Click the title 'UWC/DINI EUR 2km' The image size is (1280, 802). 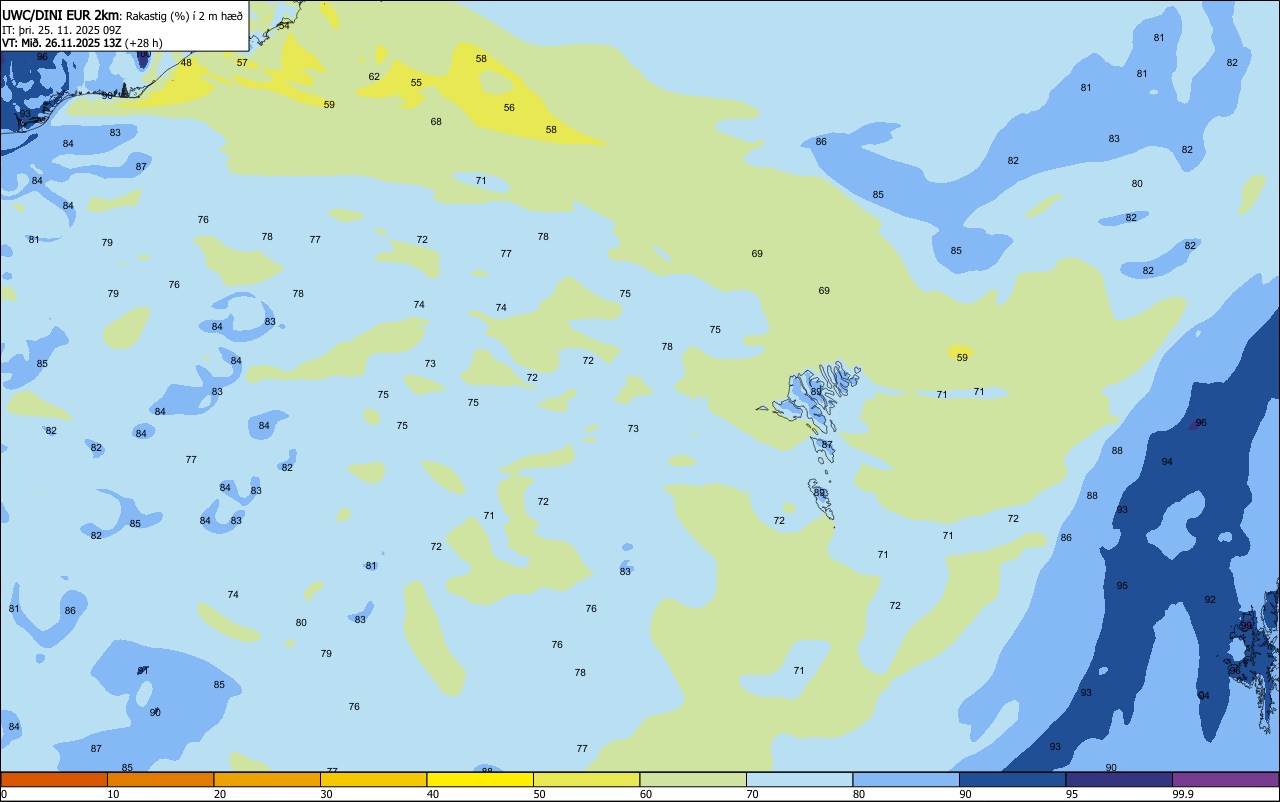pos(61,15)
